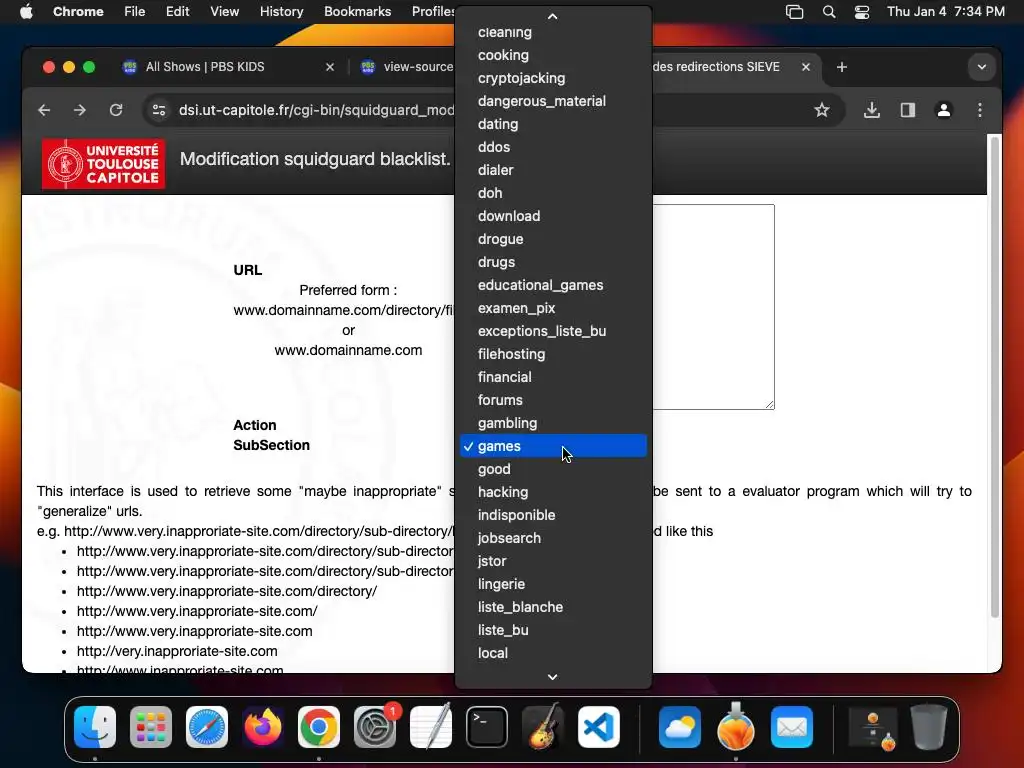
Task: Select 'jstor' in the dropdown
Action: point(553,561)
